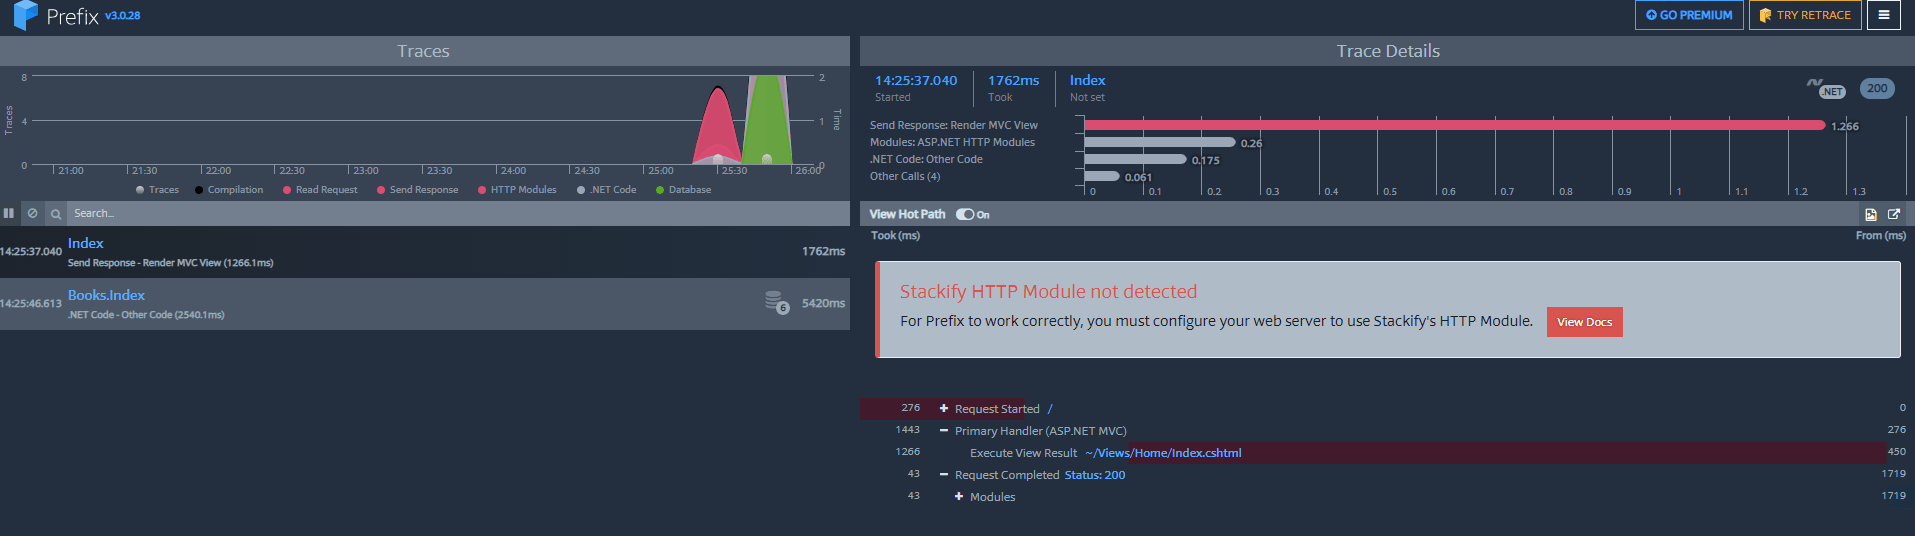This screenshot has width=1915, height=536.
Task: Toggle Read Request legend series
Action: [x=320, y=189]
